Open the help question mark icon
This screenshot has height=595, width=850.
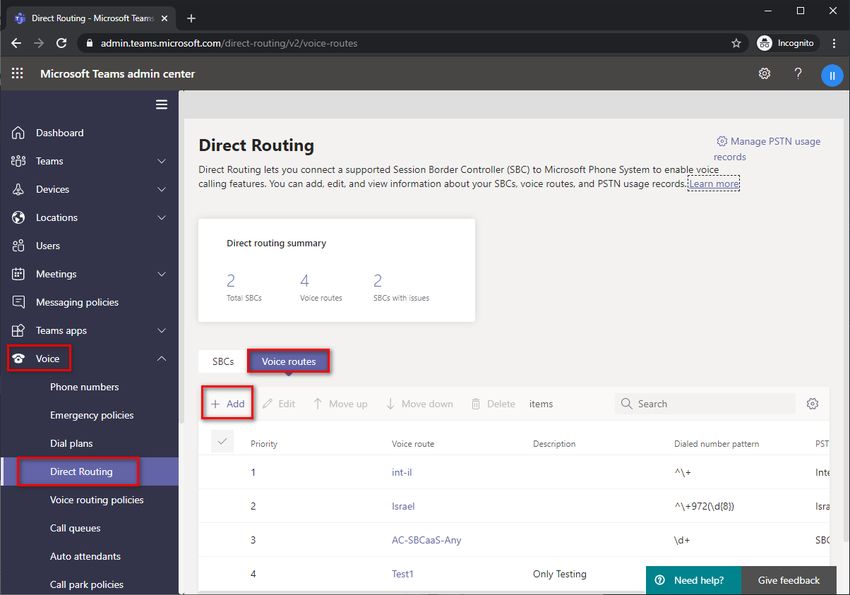point(798,73)
